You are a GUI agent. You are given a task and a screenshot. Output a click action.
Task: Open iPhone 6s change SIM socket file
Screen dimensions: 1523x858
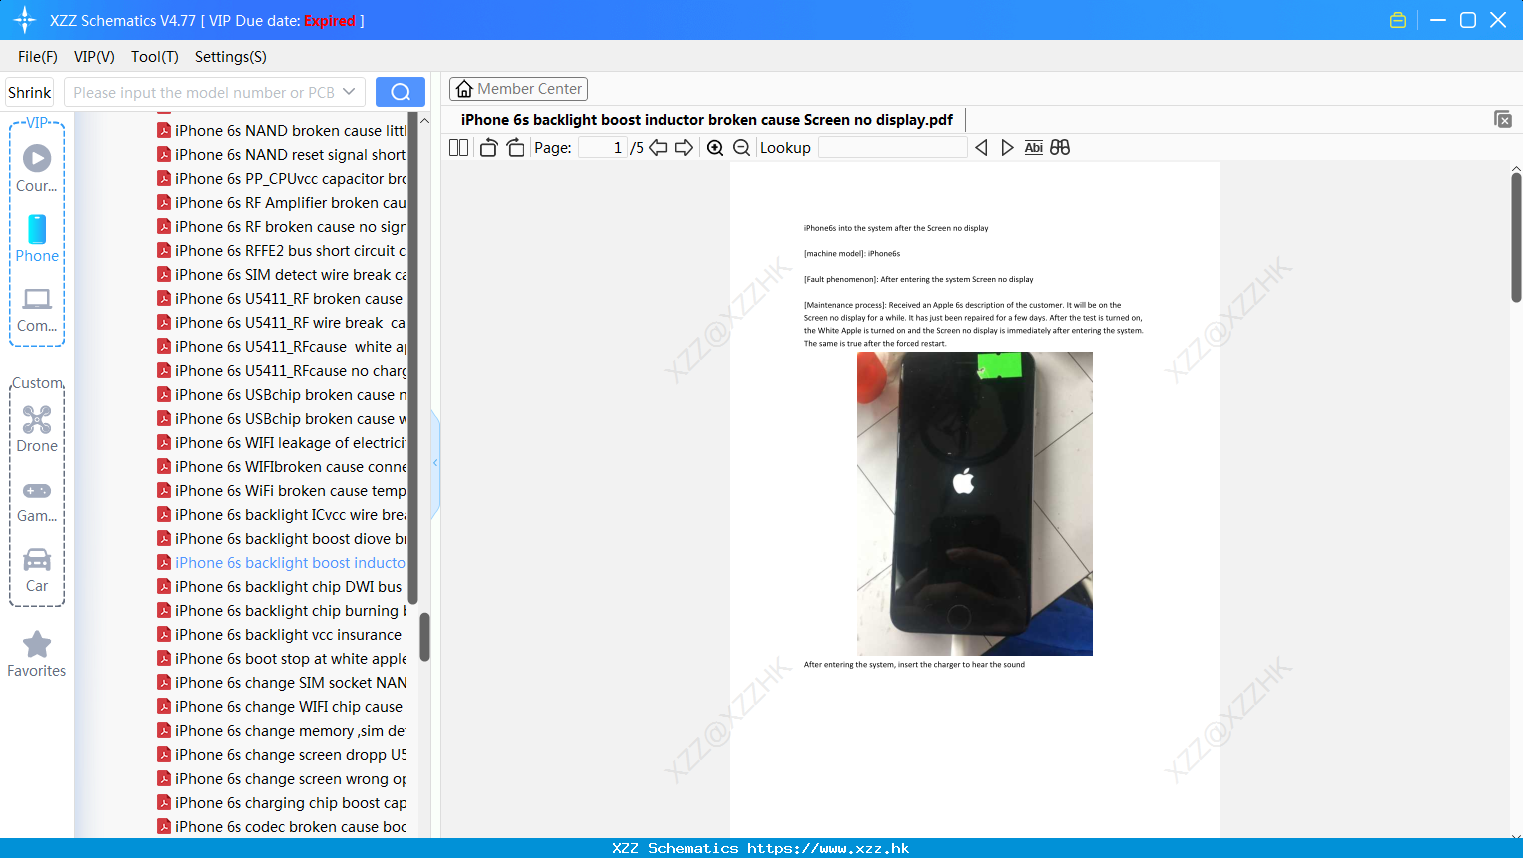point(282,683)
